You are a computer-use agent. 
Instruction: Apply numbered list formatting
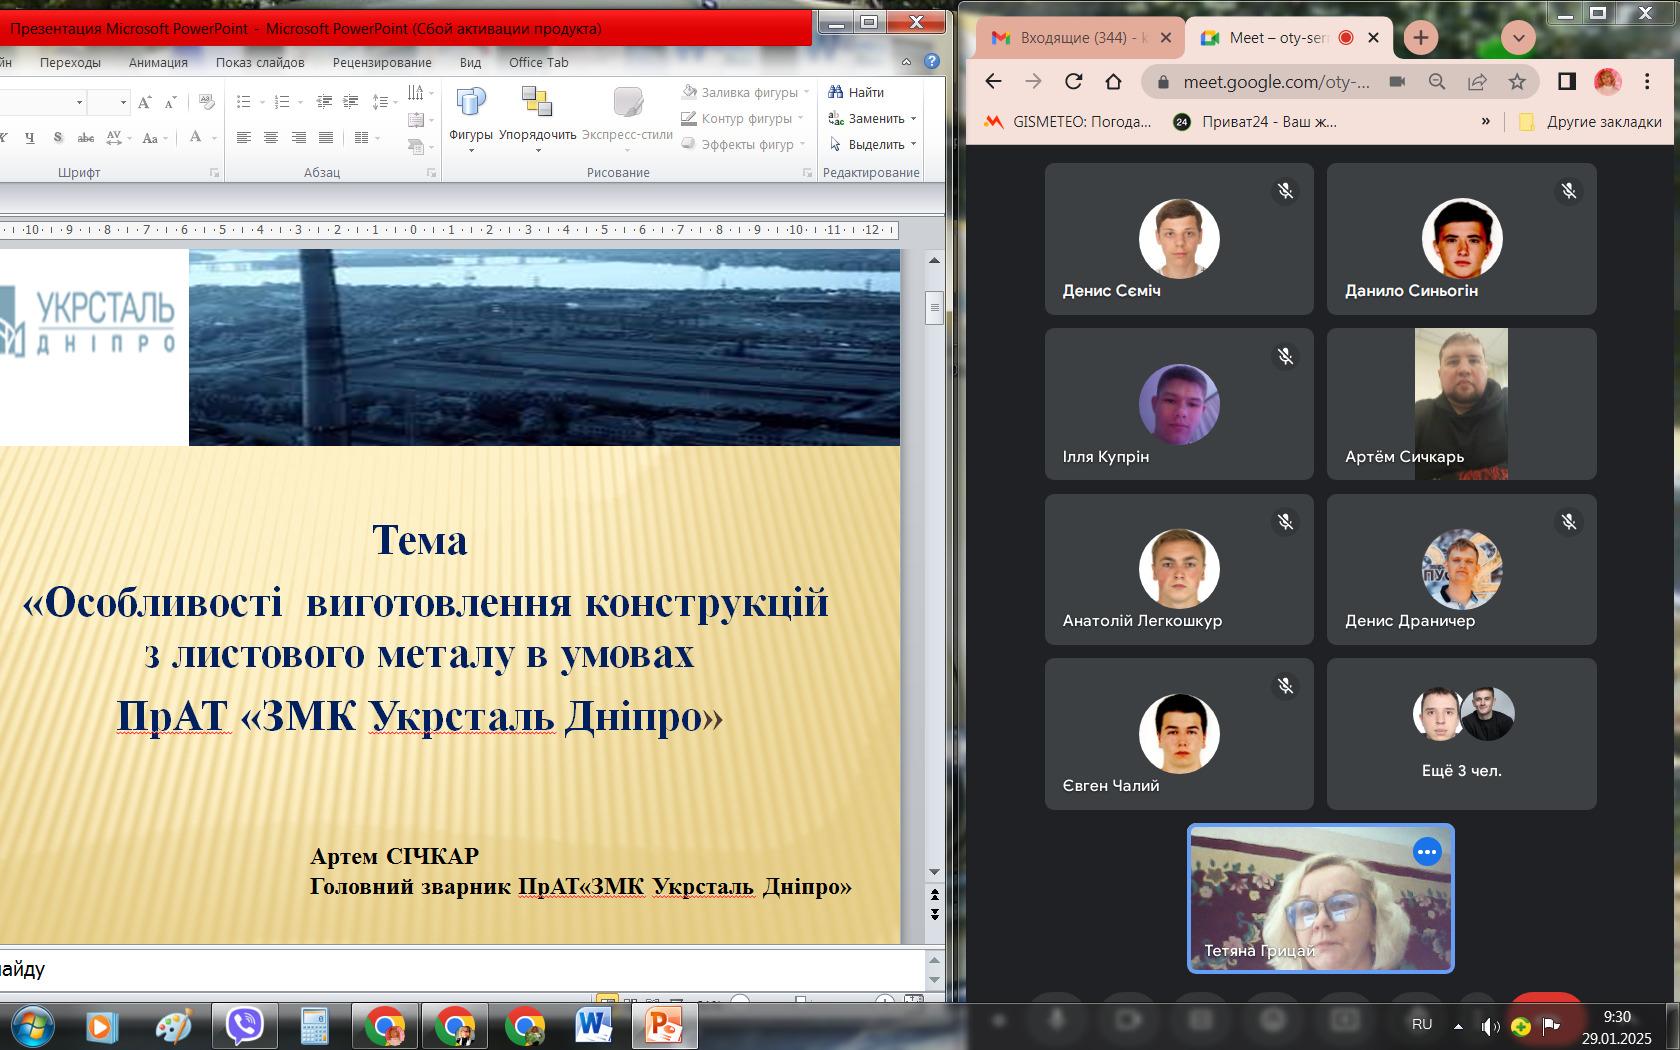(x=282, y=102)
